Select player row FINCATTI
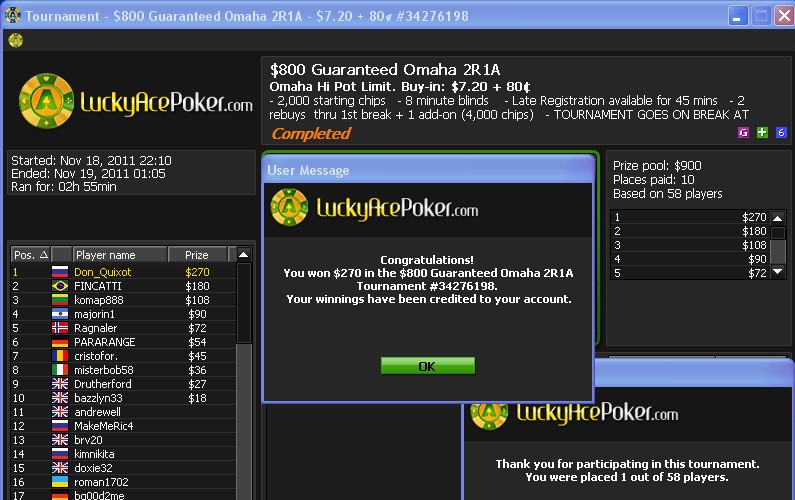 [x=123, y=286]
